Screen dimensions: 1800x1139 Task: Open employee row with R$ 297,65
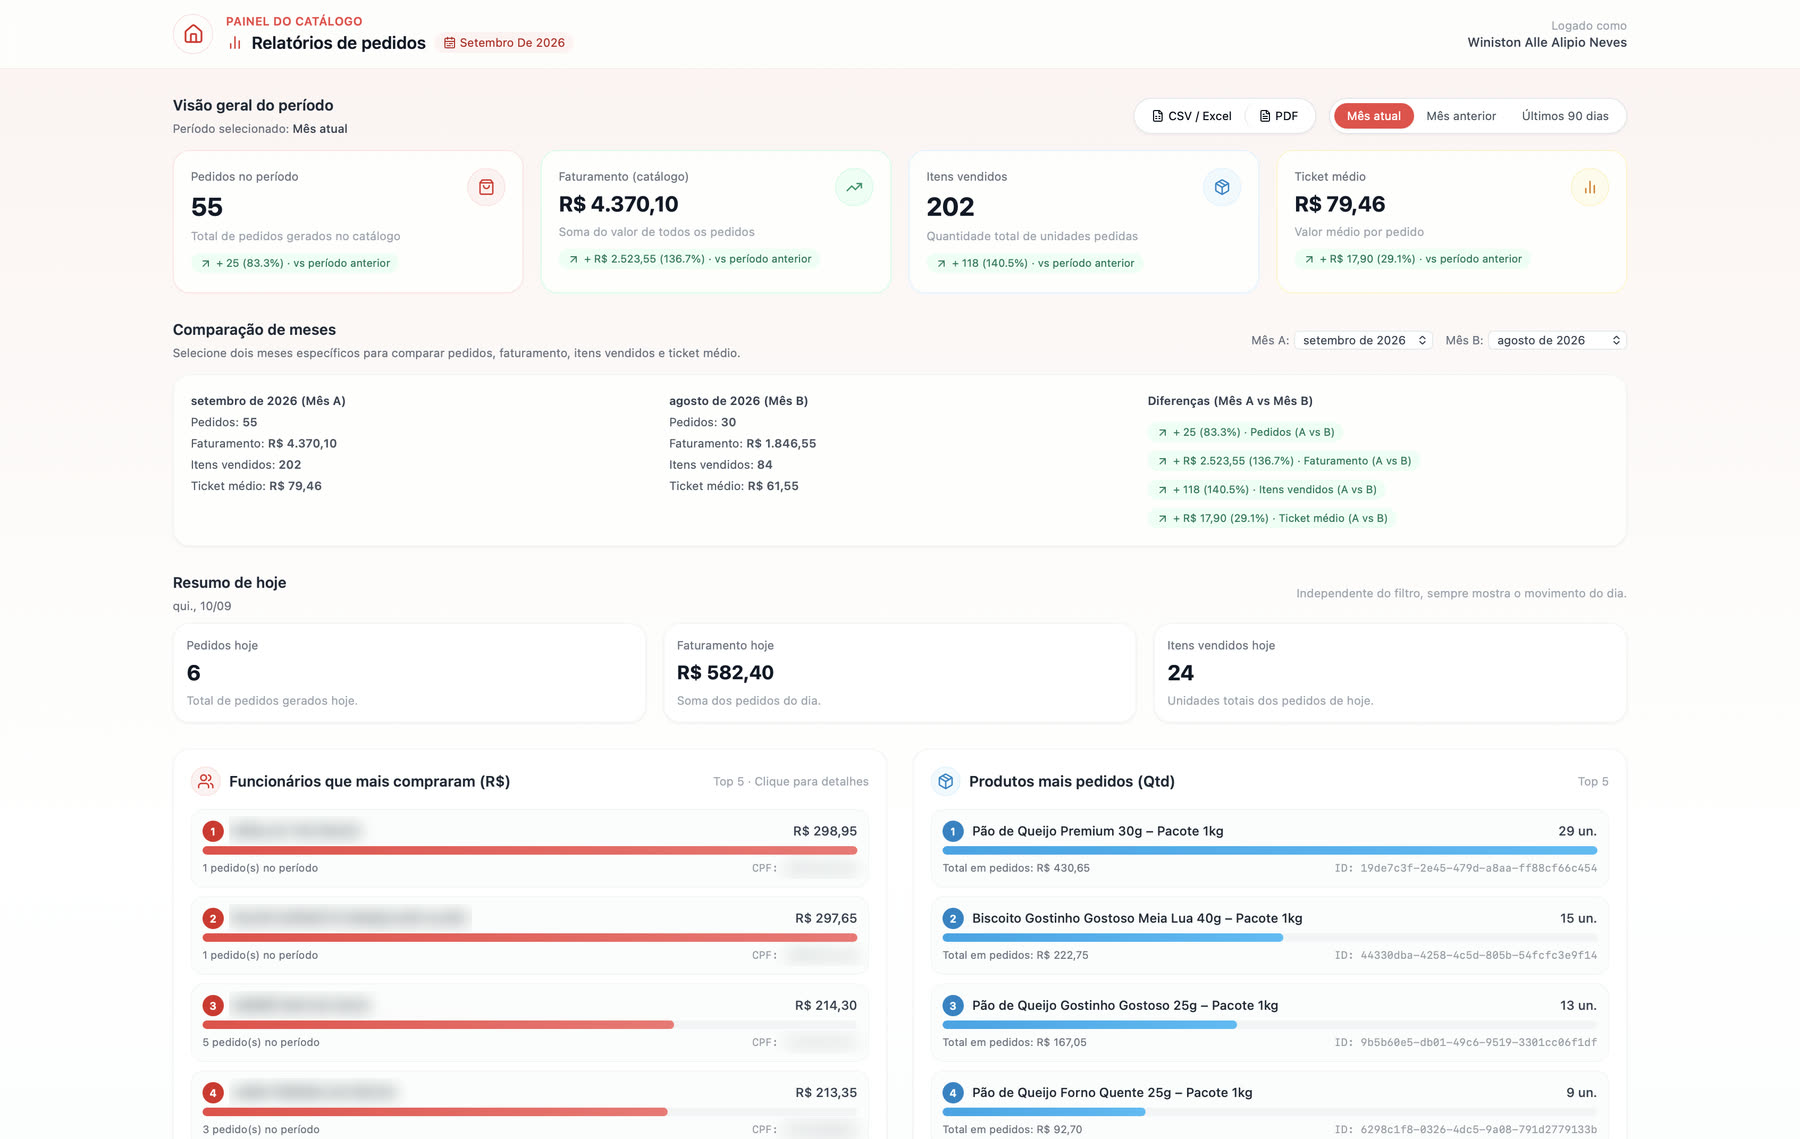click(x=530, y=935)
